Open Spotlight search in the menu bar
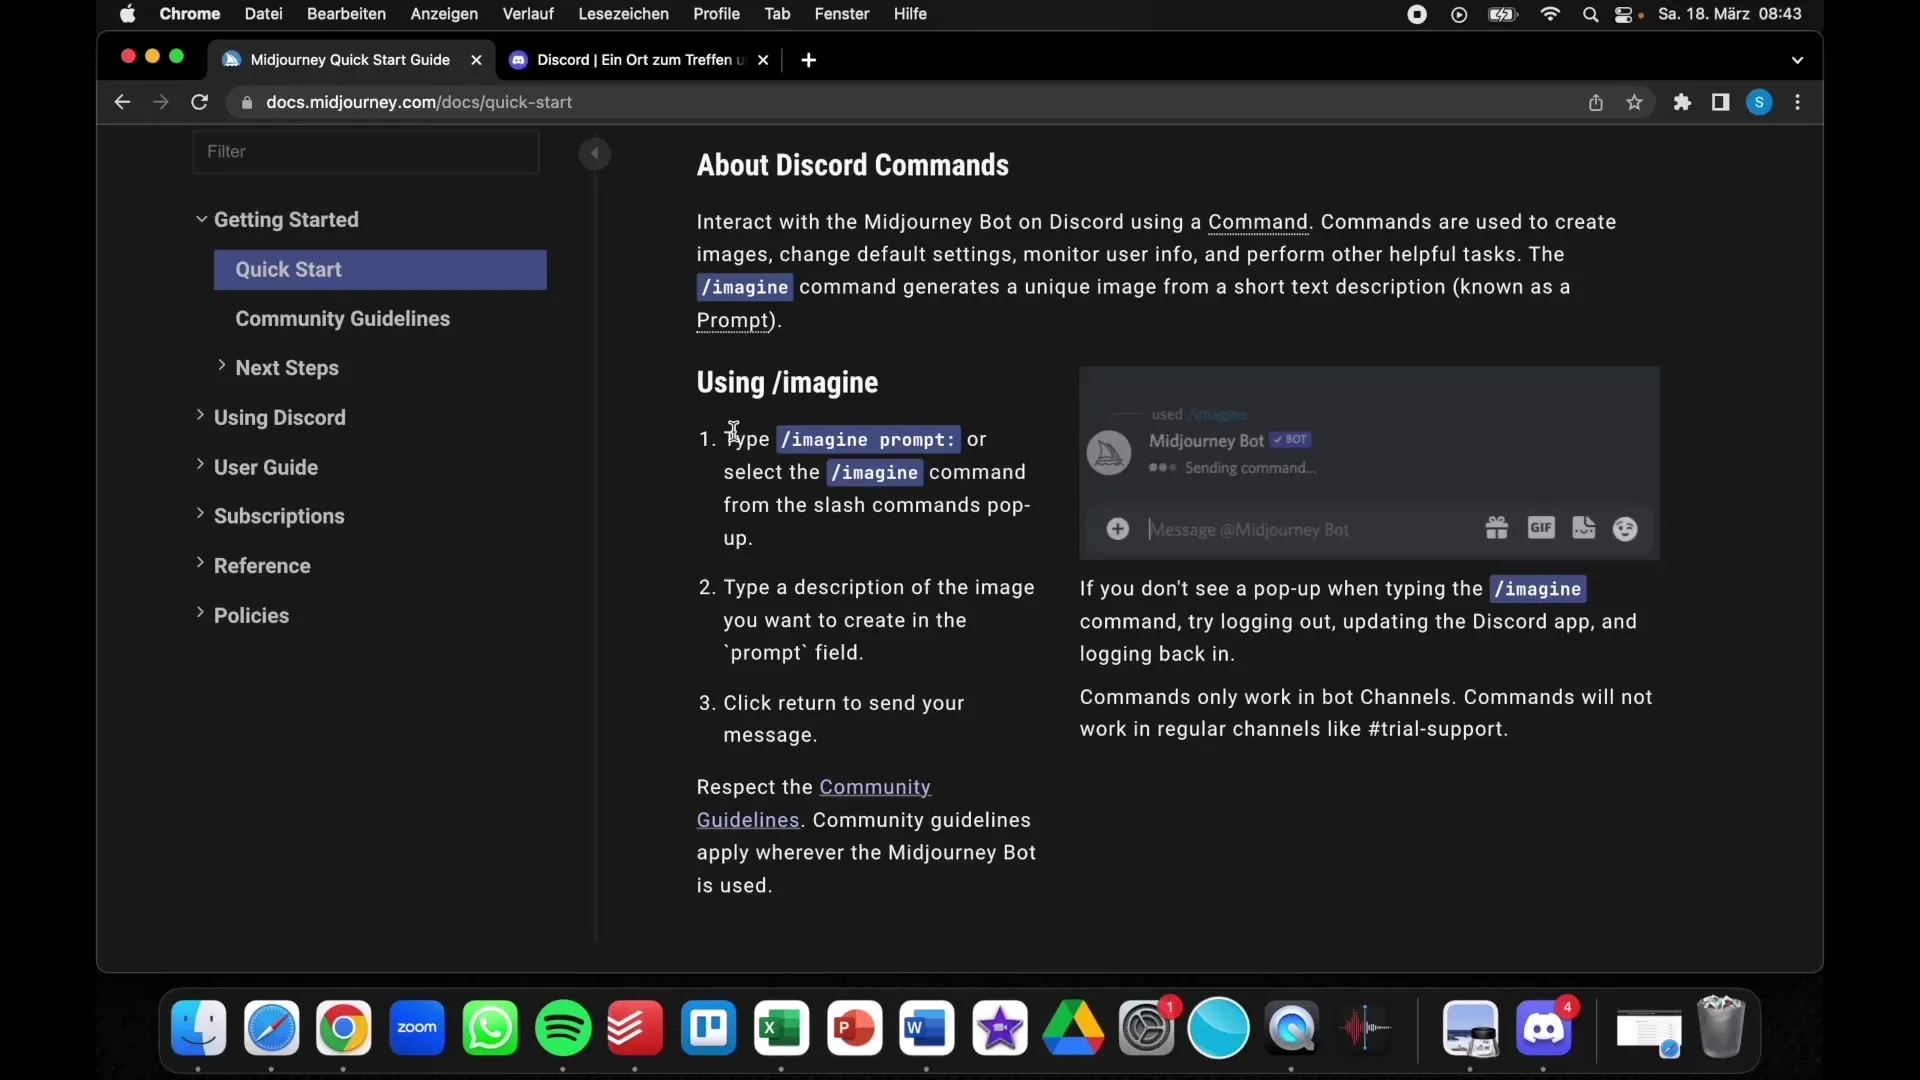The image size is (1920, 1080). coord(1590,14)
